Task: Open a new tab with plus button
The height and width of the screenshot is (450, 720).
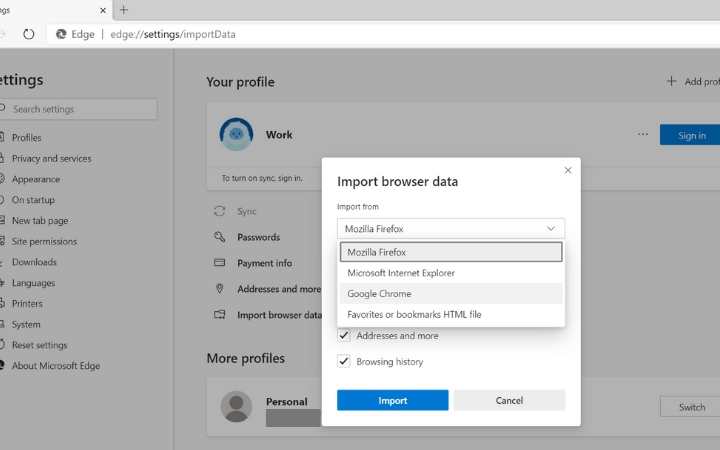Action: pos(124,10)
